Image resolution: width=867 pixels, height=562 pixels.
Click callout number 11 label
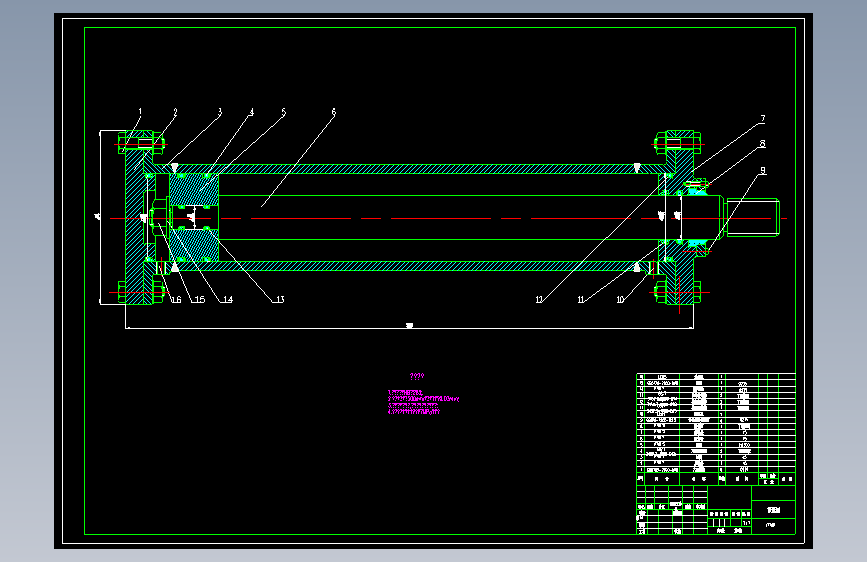tap(581, 300)
